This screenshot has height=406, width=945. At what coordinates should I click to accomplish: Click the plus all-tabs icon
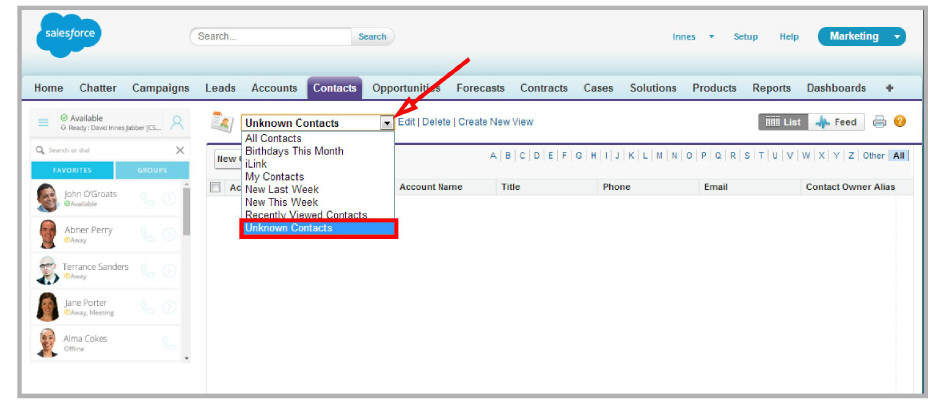click(889, 88)
